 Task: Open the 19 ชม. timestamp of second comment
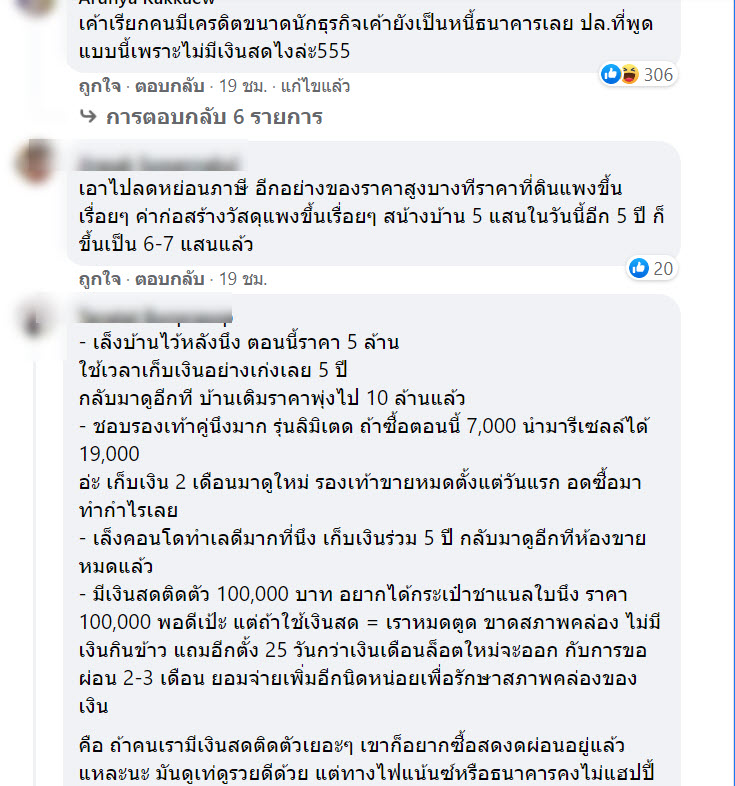click(243, 279)
